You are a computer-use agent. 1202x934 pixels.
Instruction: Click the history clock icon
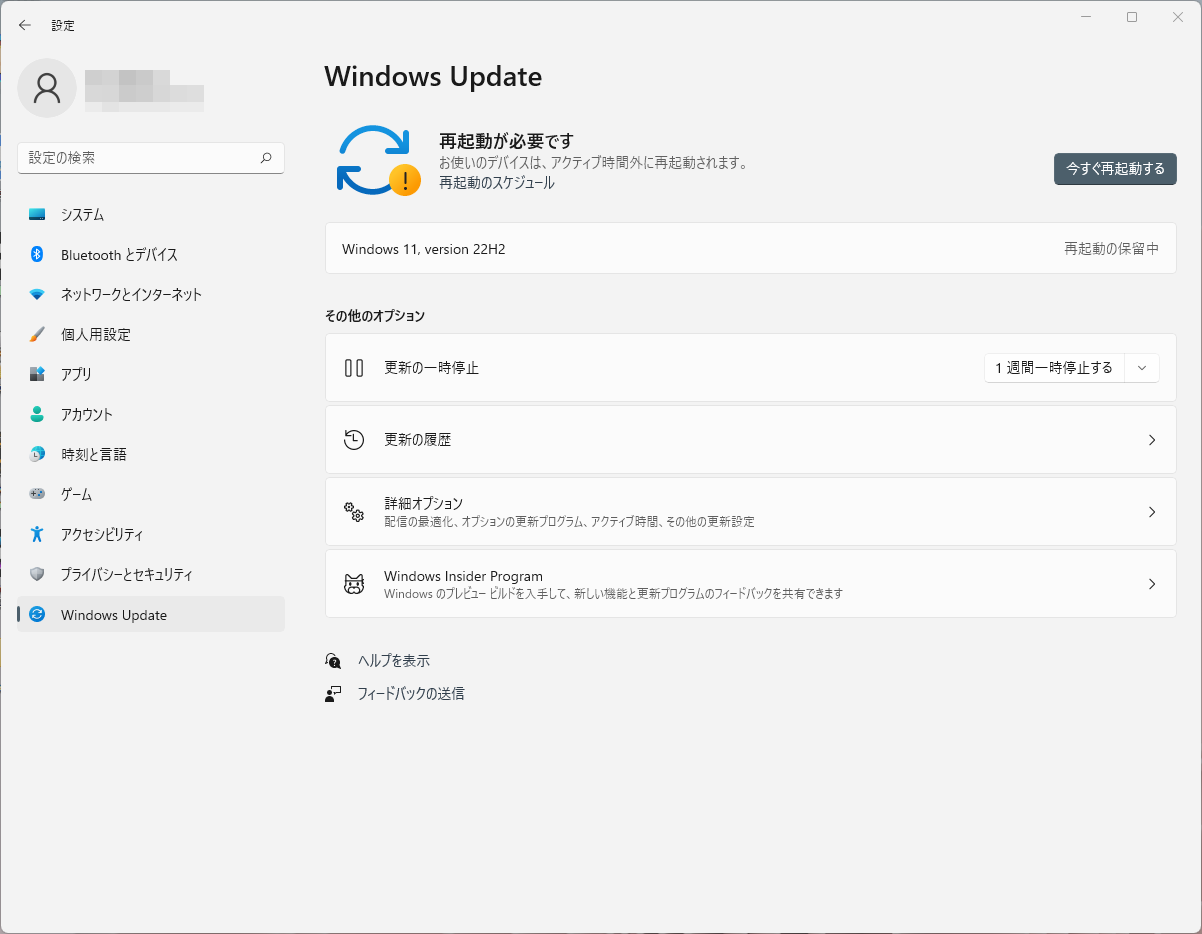pyautogui.click(x=354, y=440)
